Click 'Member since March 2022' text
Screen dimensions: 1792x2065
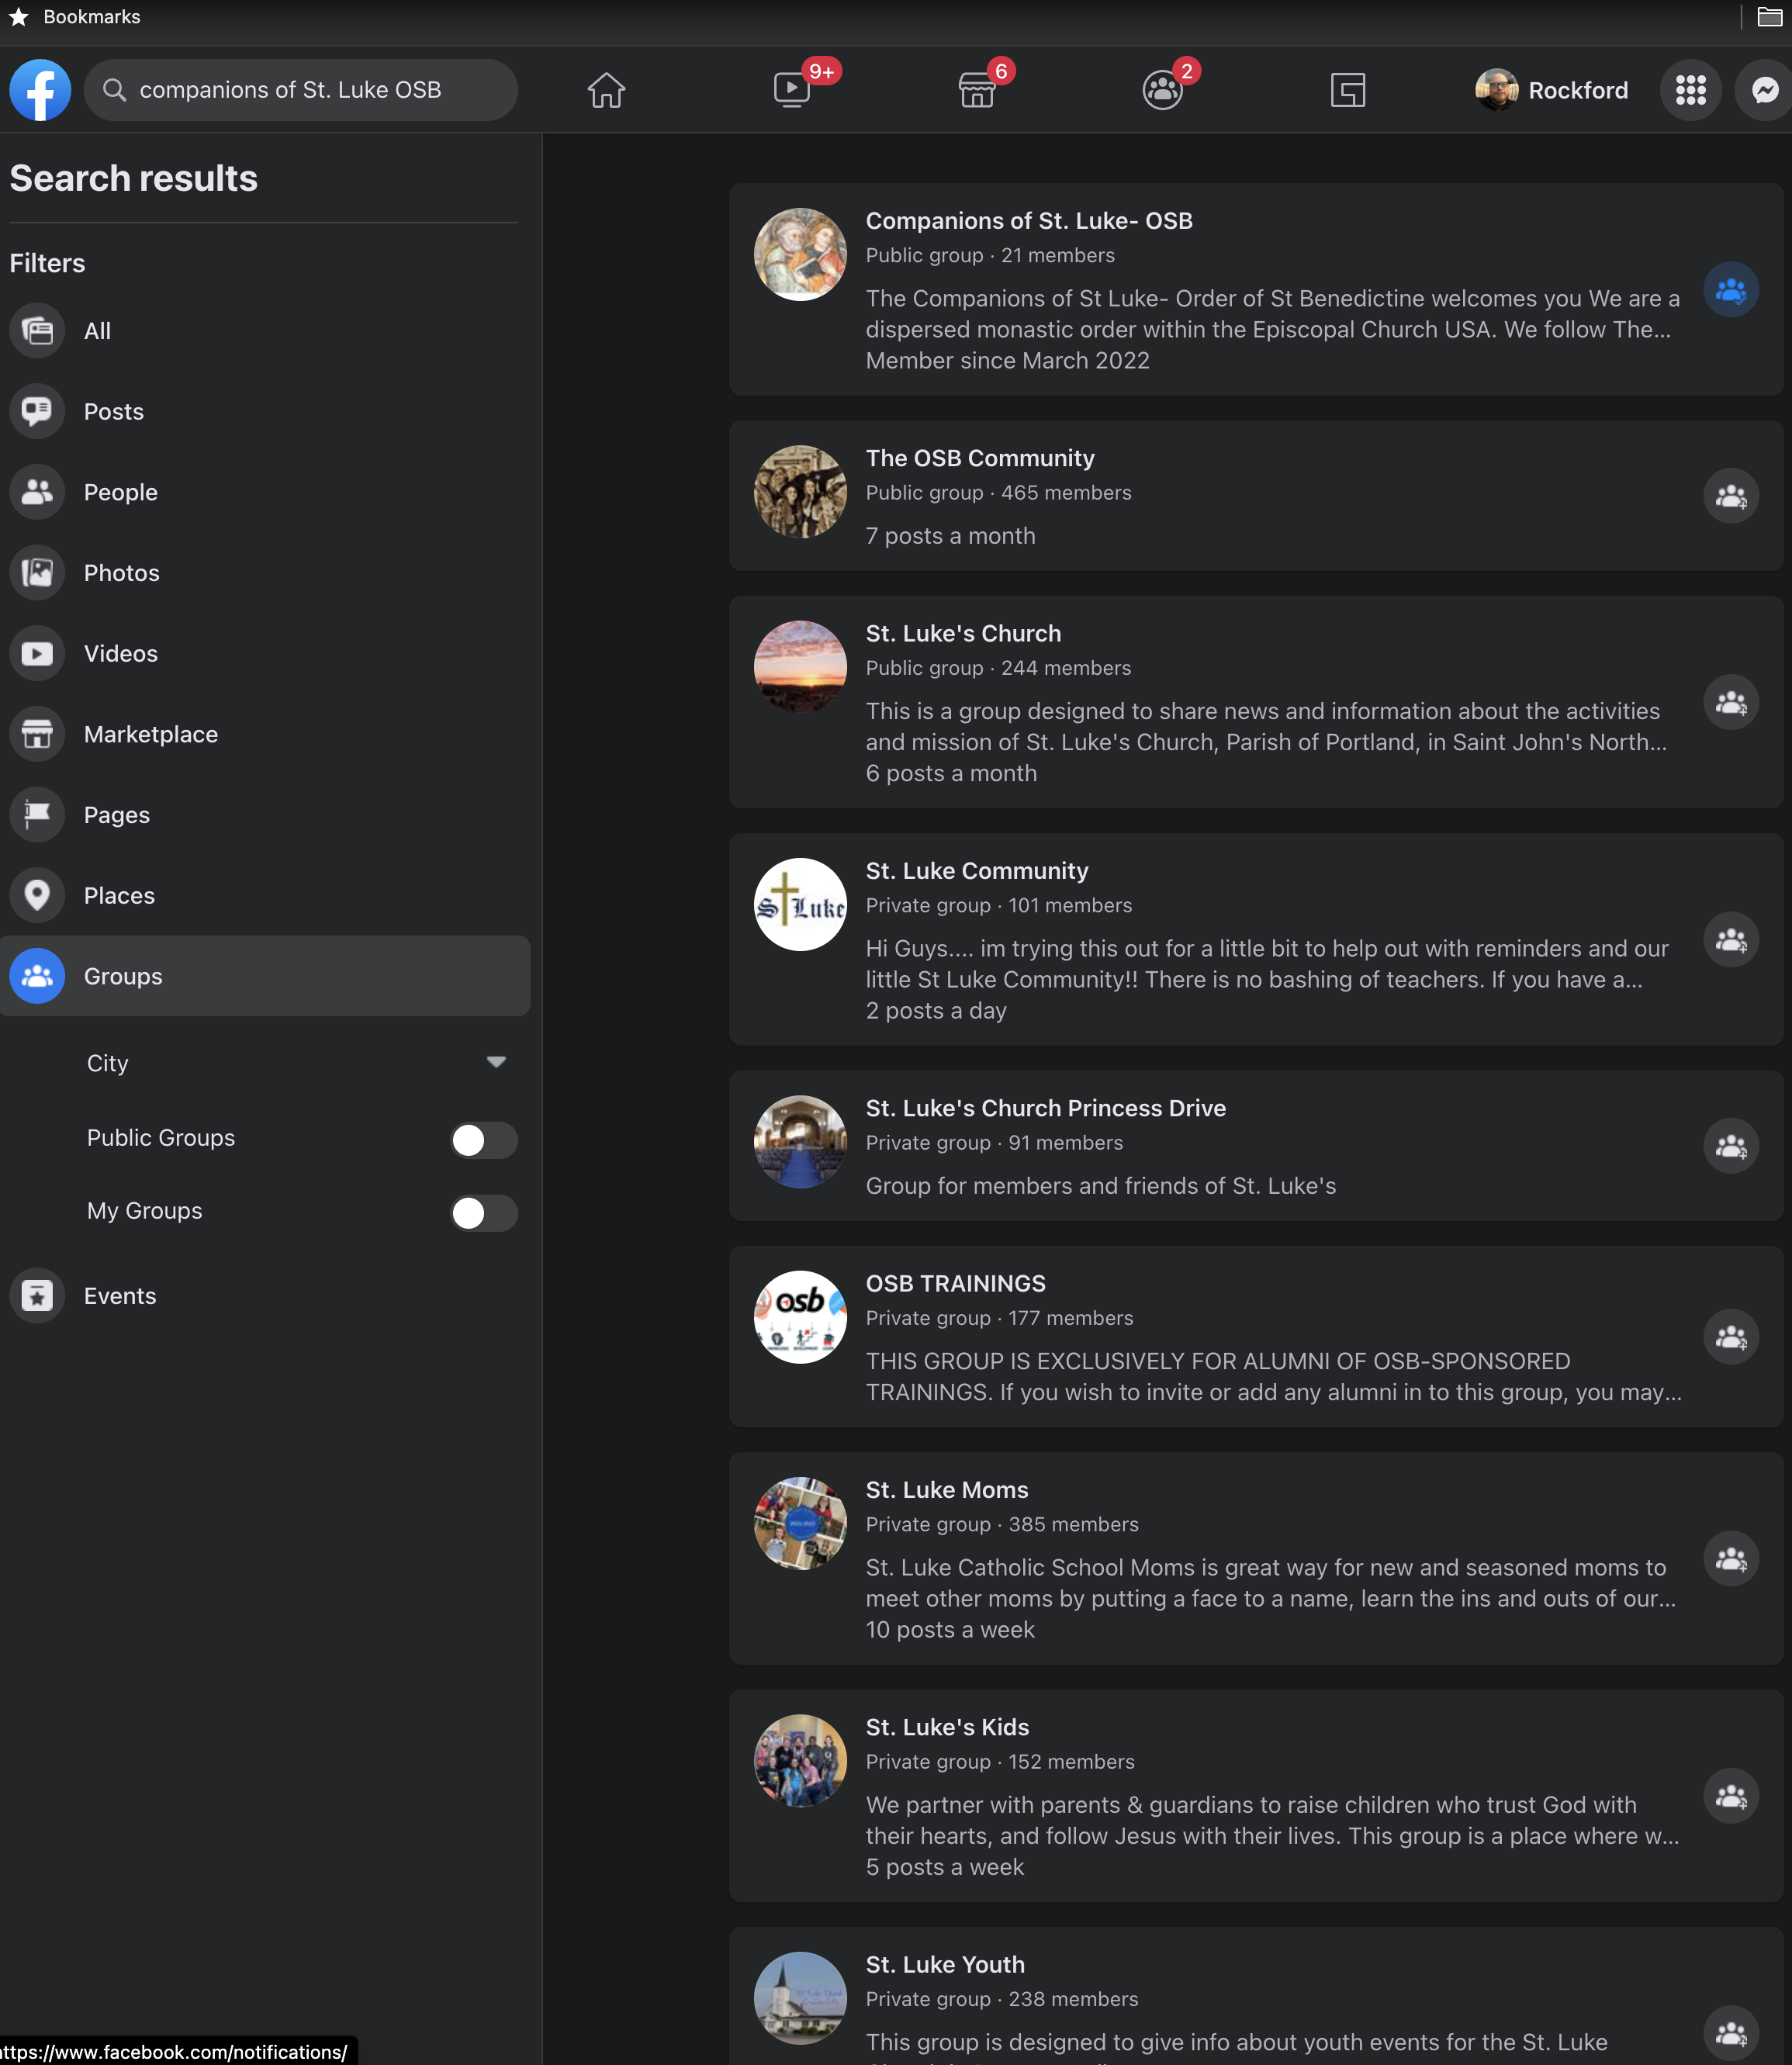tap(1007, 361)
